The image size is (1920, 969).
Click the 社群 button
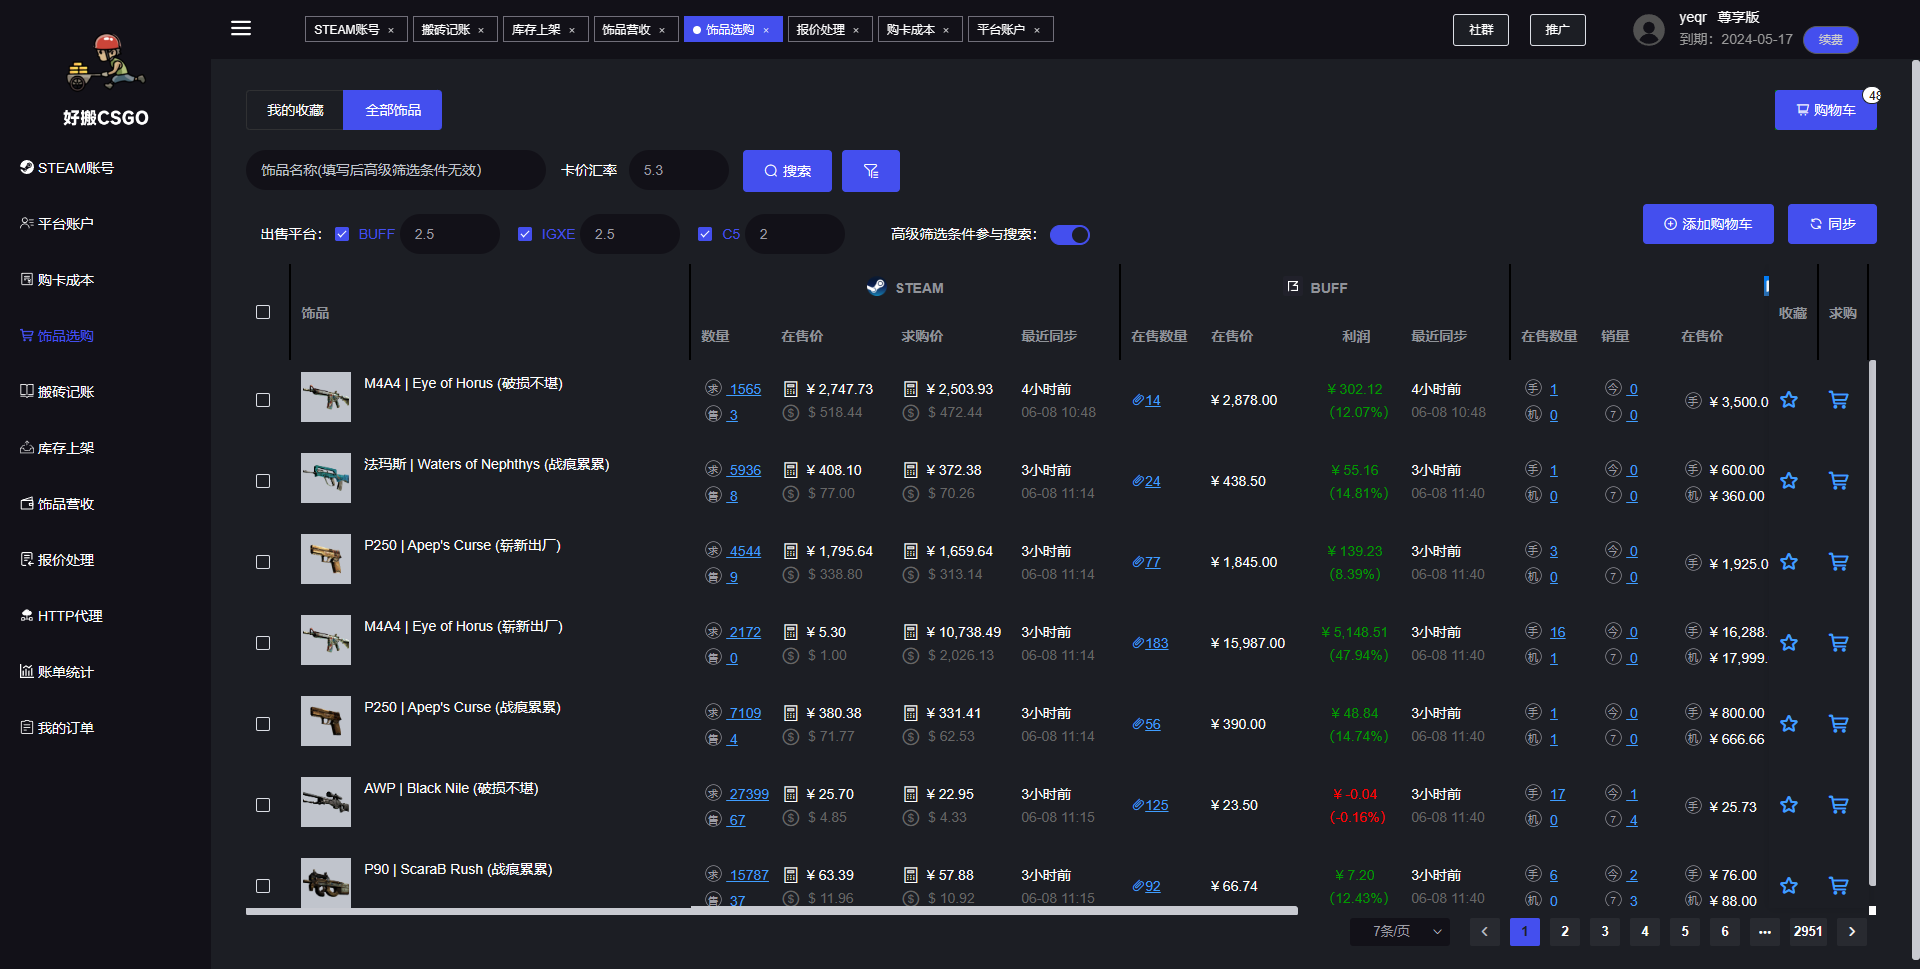click(1481, 30)
